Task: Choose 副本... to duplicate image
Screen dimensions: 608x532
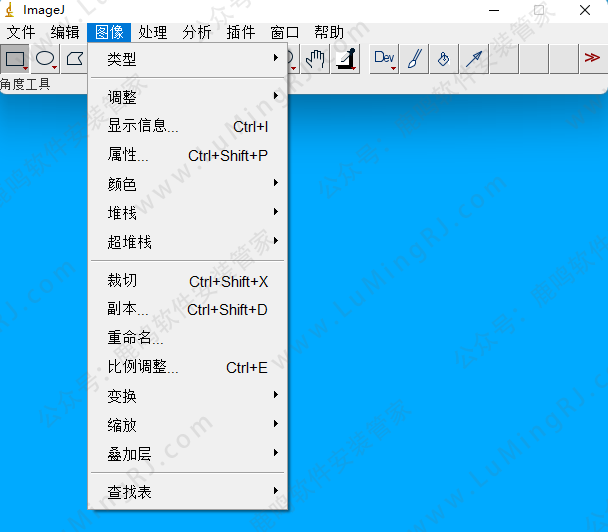Action: click(x=188, y=309)
